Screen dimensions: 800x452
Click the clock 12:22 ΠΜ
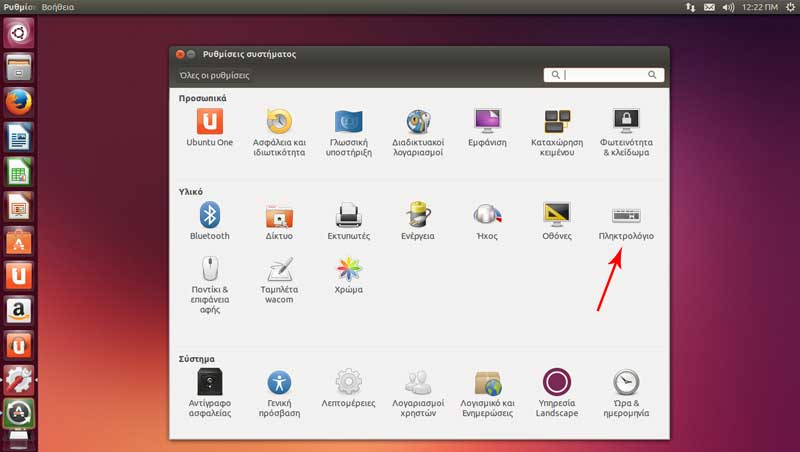pyautogui.click(x=760, y=7)
